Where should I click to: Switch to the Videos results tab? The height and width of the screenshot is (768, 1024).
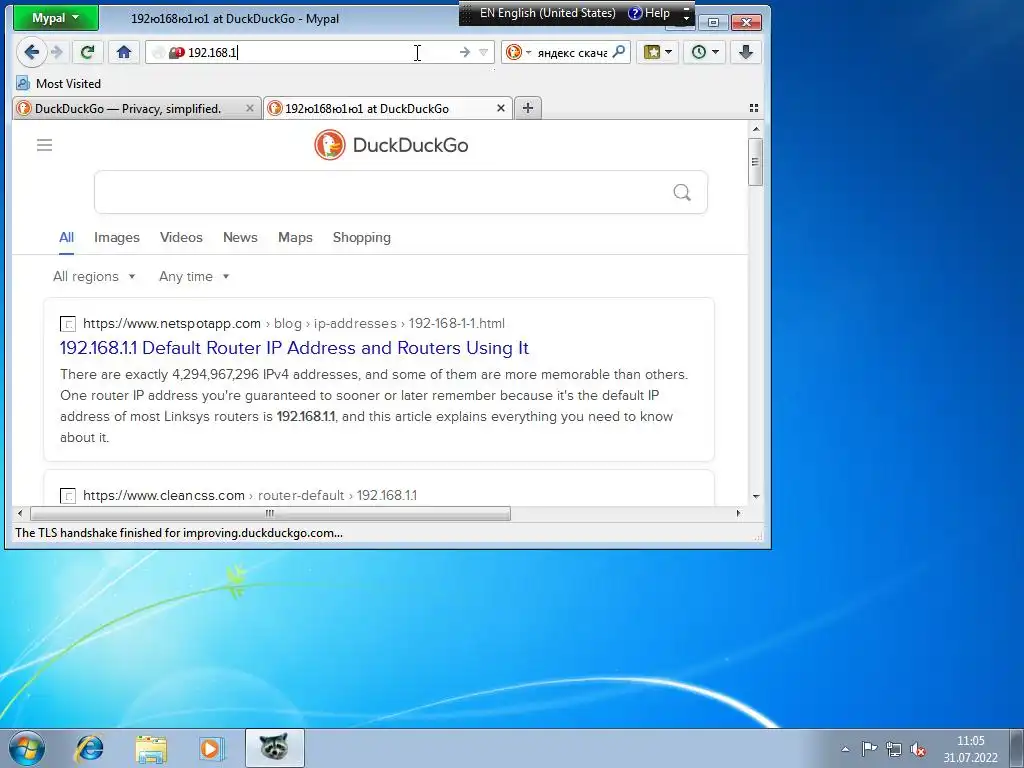(182, 238)
